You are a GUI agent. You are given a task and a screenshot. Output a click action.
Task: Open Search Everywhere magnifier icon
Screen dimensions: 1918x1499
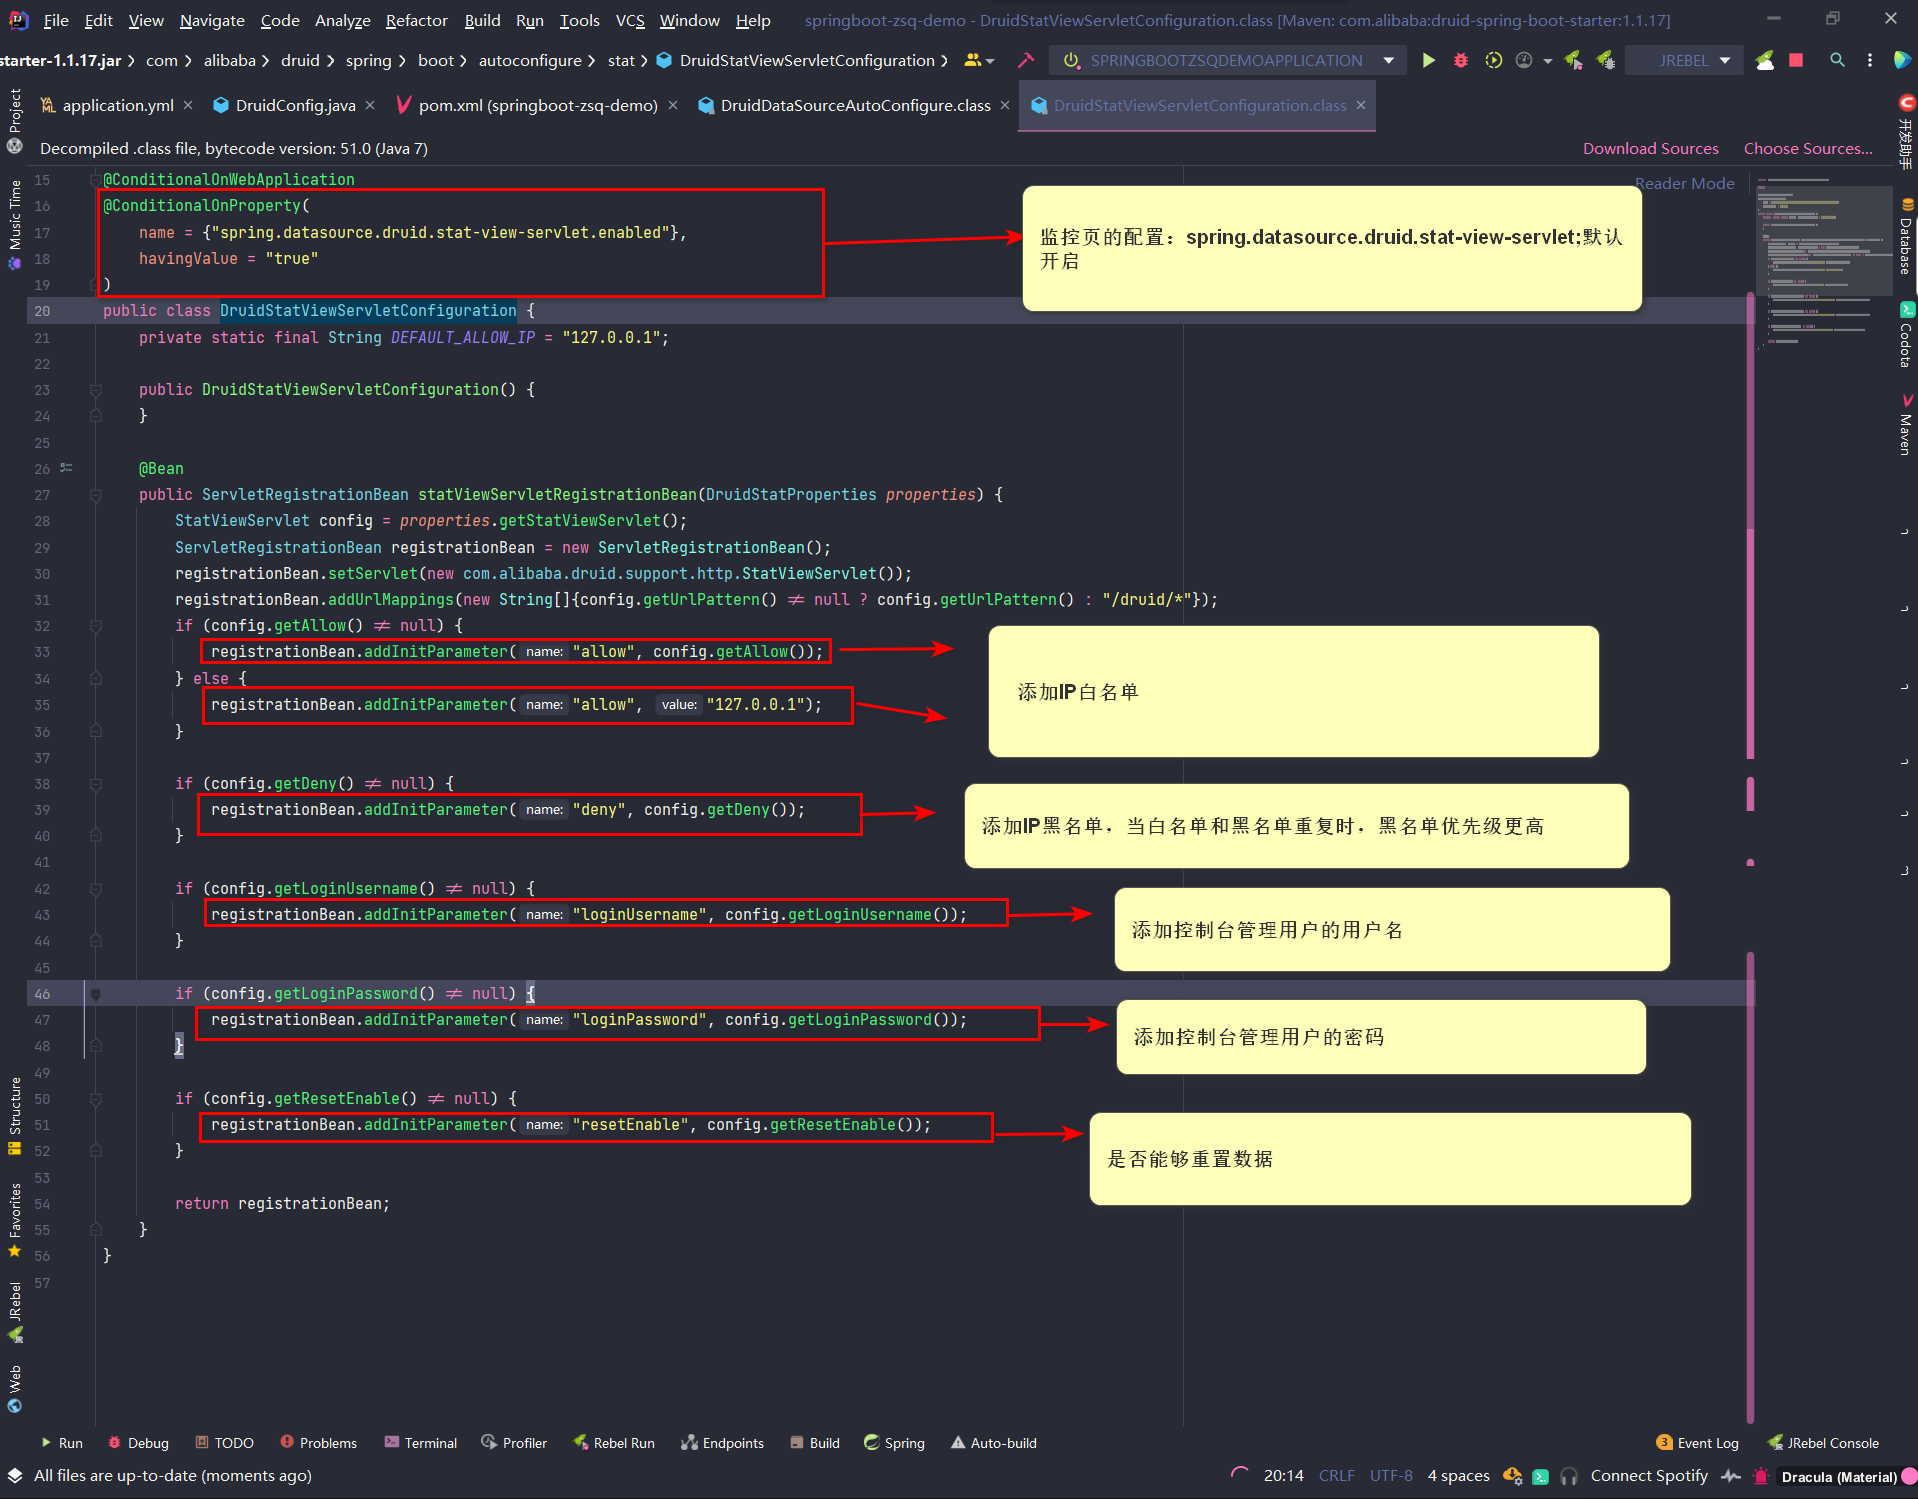click(x=1837, y=60)
